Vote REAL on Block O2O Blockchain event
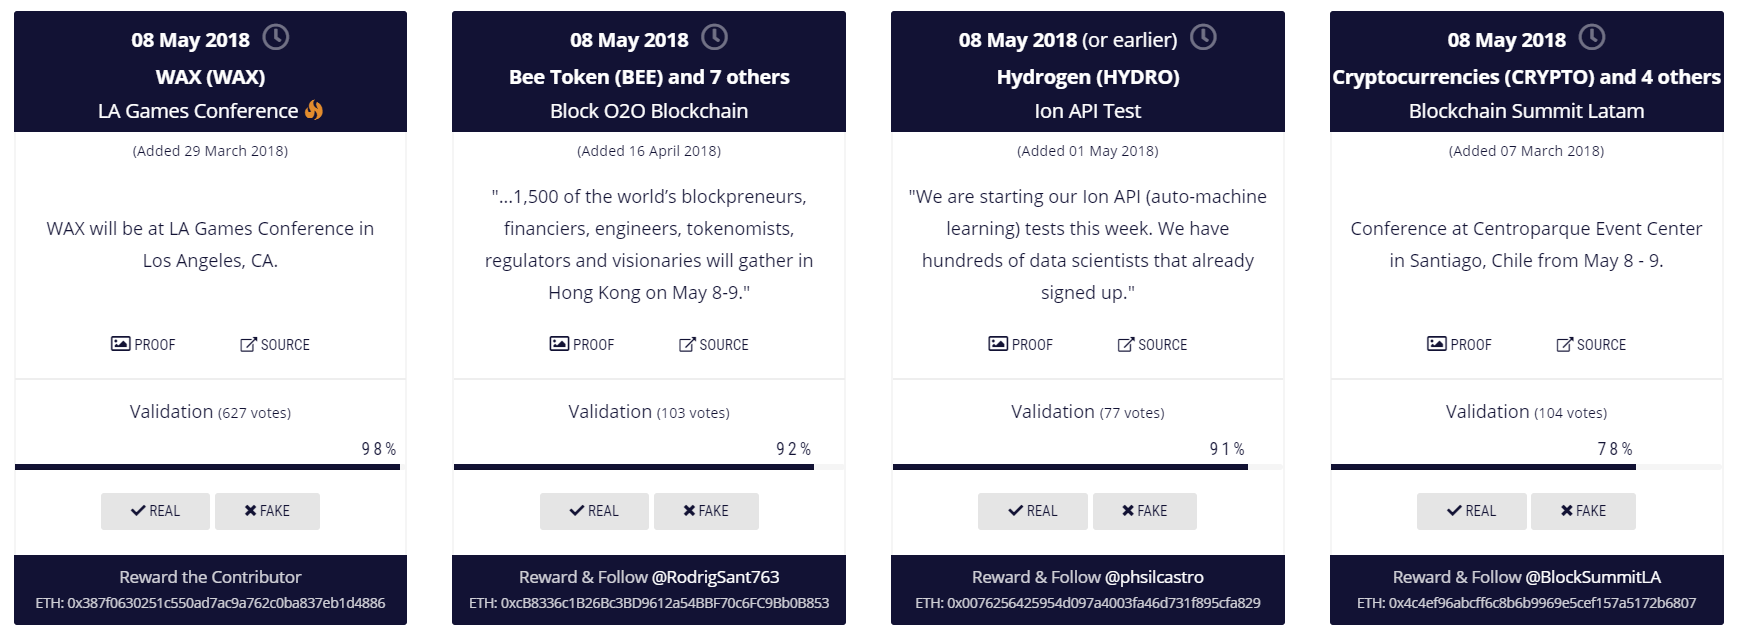 click(x=594, y=511)
